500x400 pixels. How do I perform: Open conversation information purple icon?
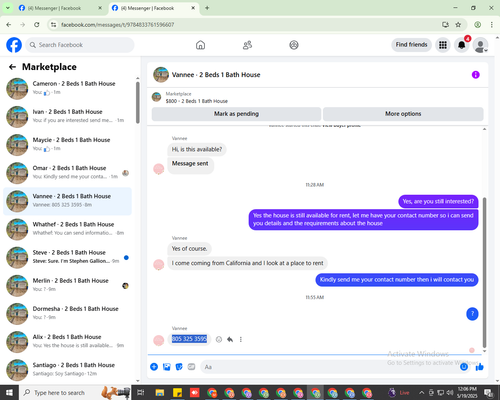[476, 75]
